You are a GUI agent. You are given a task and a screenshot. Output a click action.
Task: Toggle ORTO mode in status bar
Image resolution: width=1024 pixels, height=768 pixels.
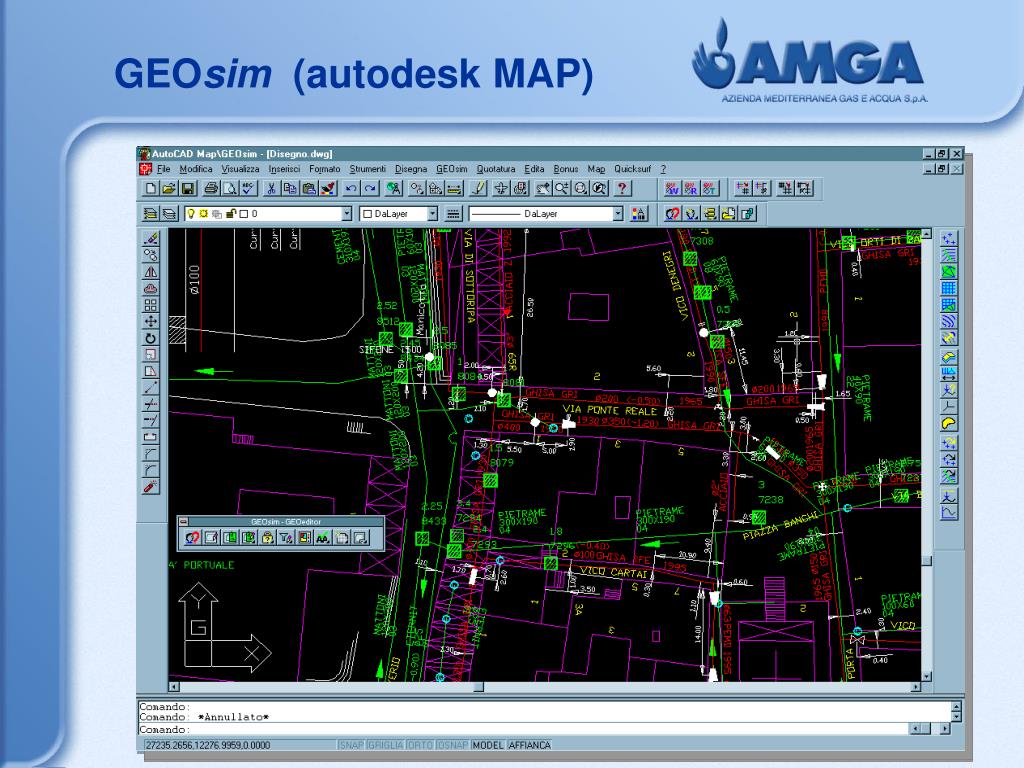pyautogui.click(x=420, y=745)
